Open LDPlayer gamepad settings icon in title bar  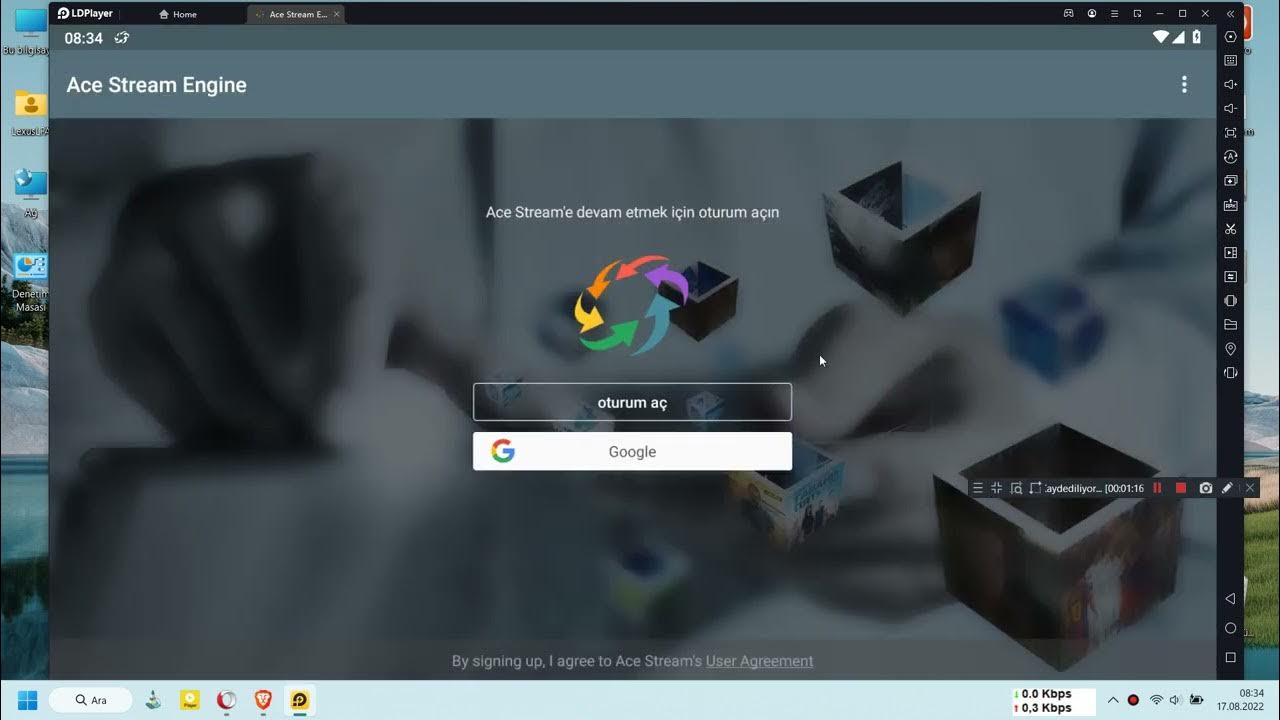(1068, 13)
